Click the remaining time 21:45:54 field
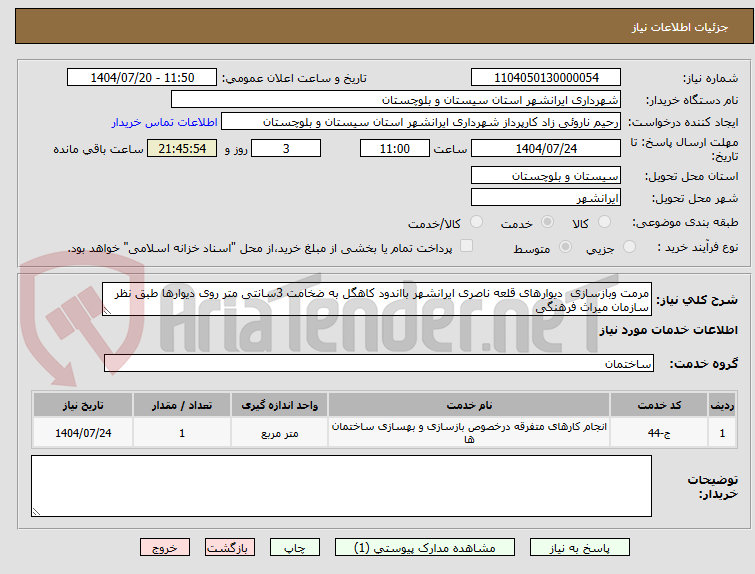This screenshot has width=755, height=574. (182, 148)
